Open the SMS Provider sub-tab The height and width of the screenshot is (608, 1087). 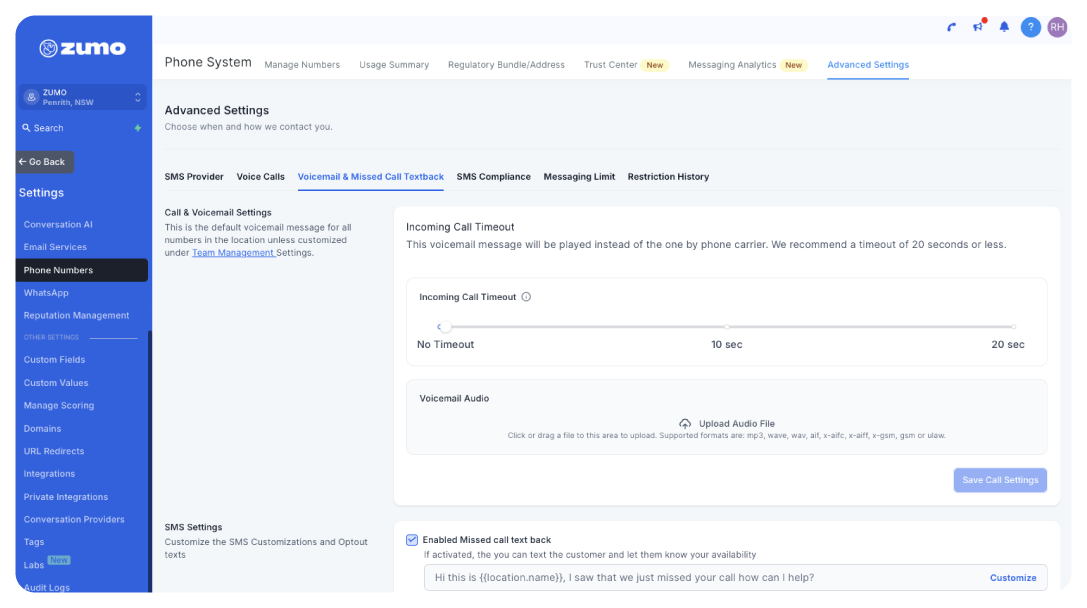coord(194,177)
